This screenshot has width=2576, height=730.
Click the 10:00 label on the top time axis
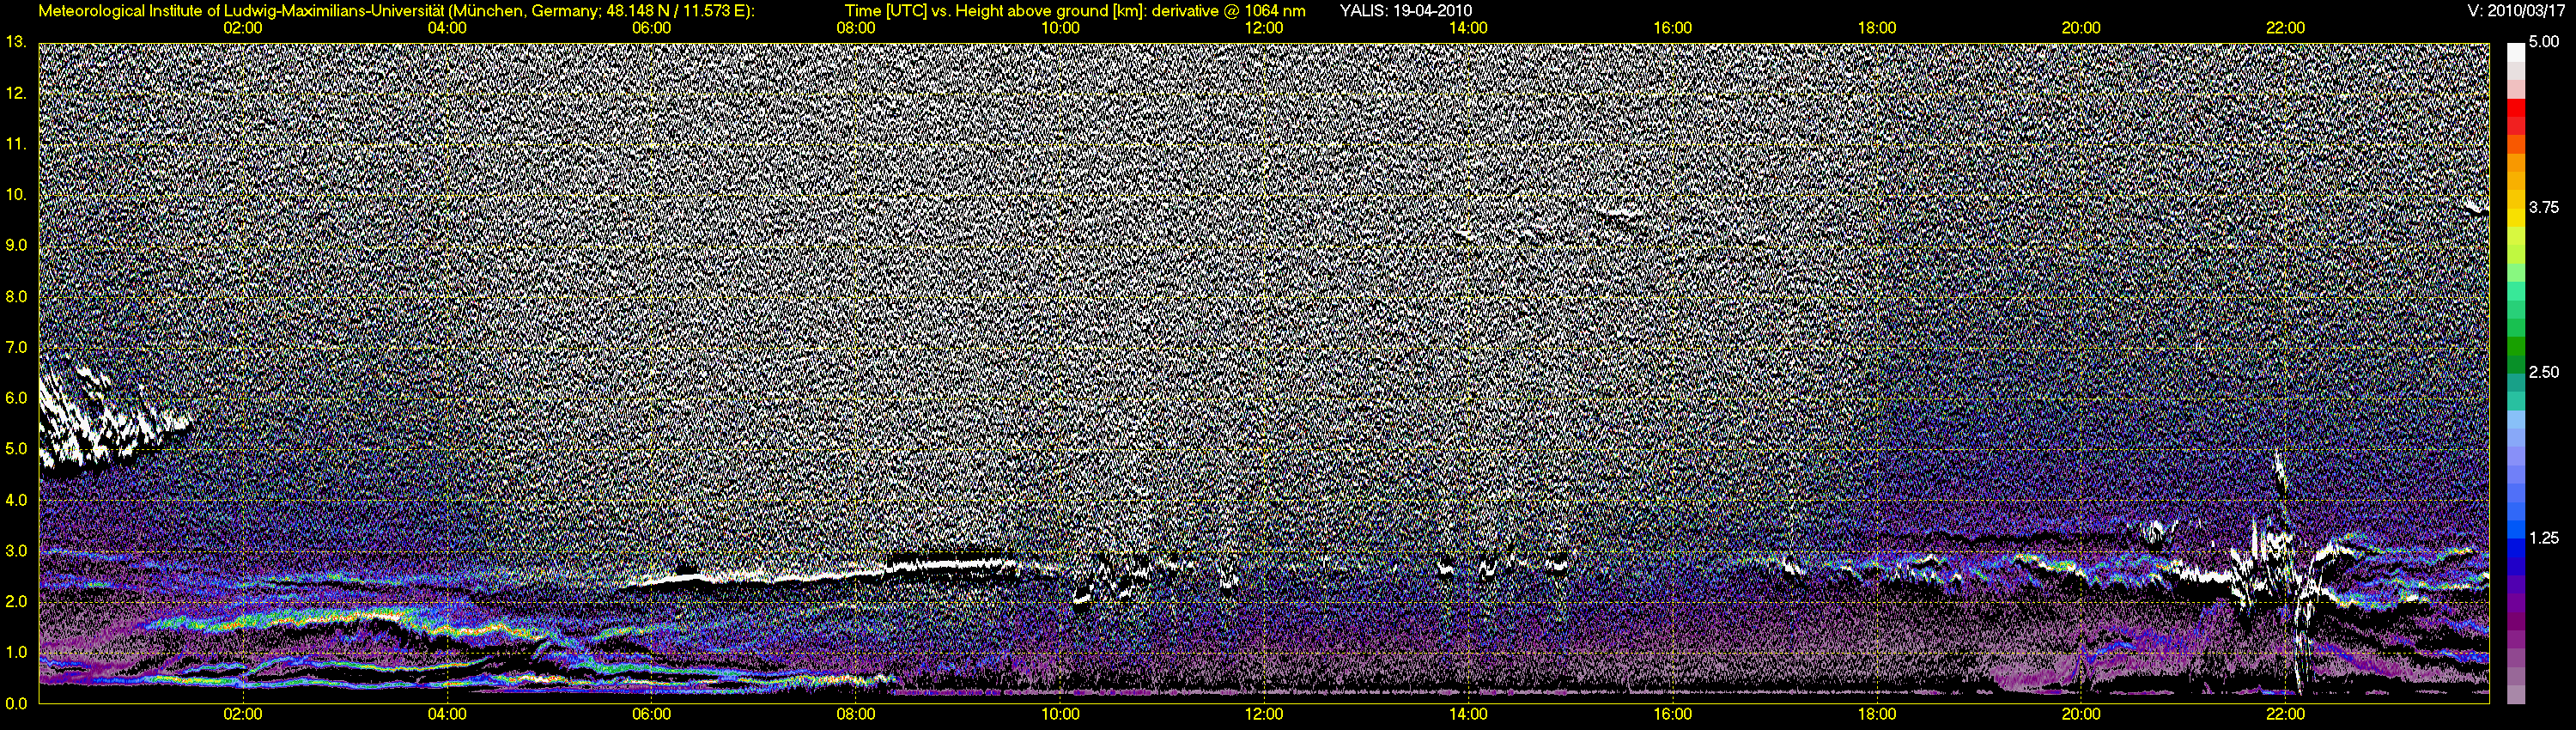point(1060,28)
